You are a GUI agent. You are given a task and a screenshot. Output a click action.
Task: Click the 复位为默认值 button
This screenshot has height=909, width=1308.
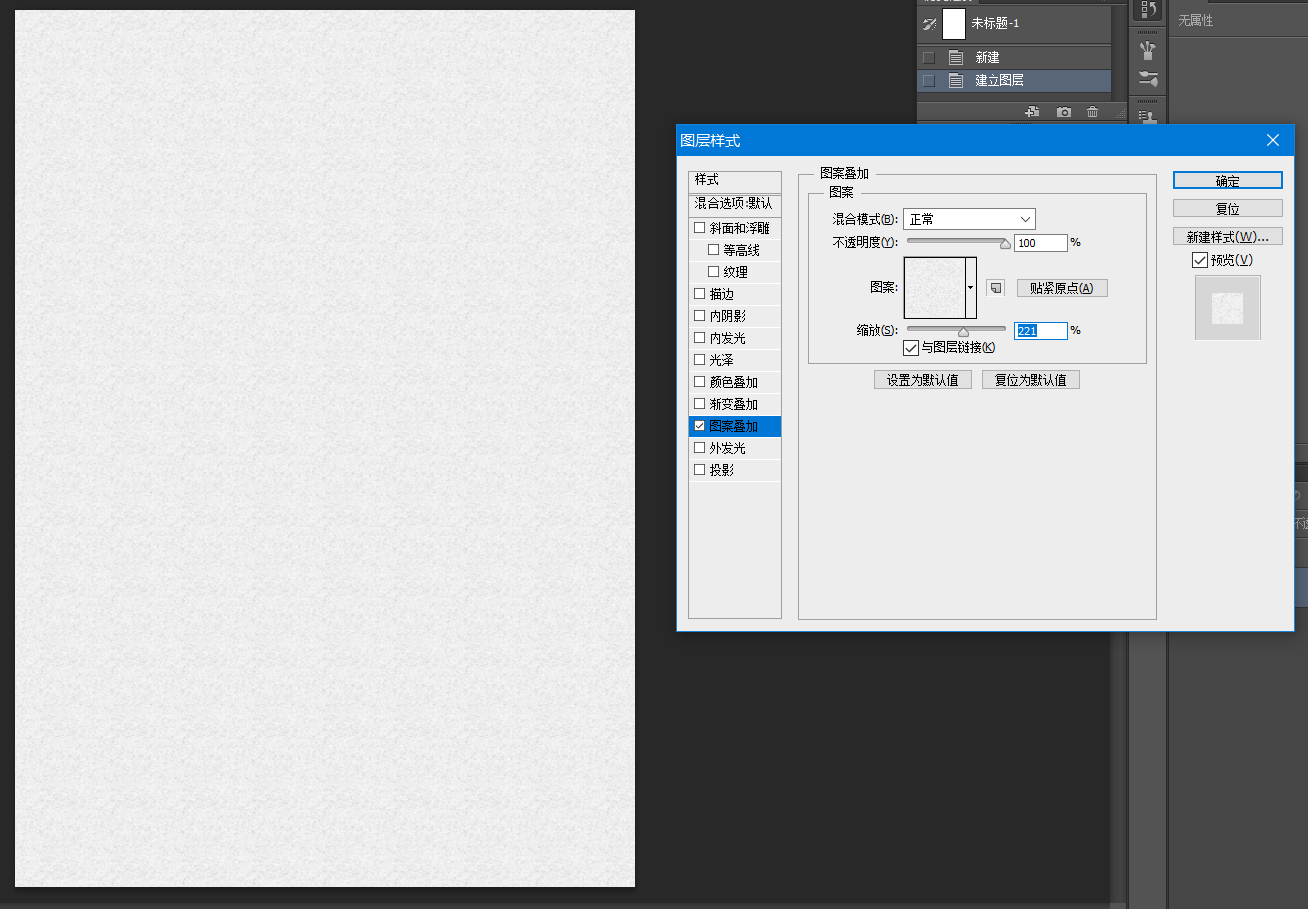(1031, 380)
